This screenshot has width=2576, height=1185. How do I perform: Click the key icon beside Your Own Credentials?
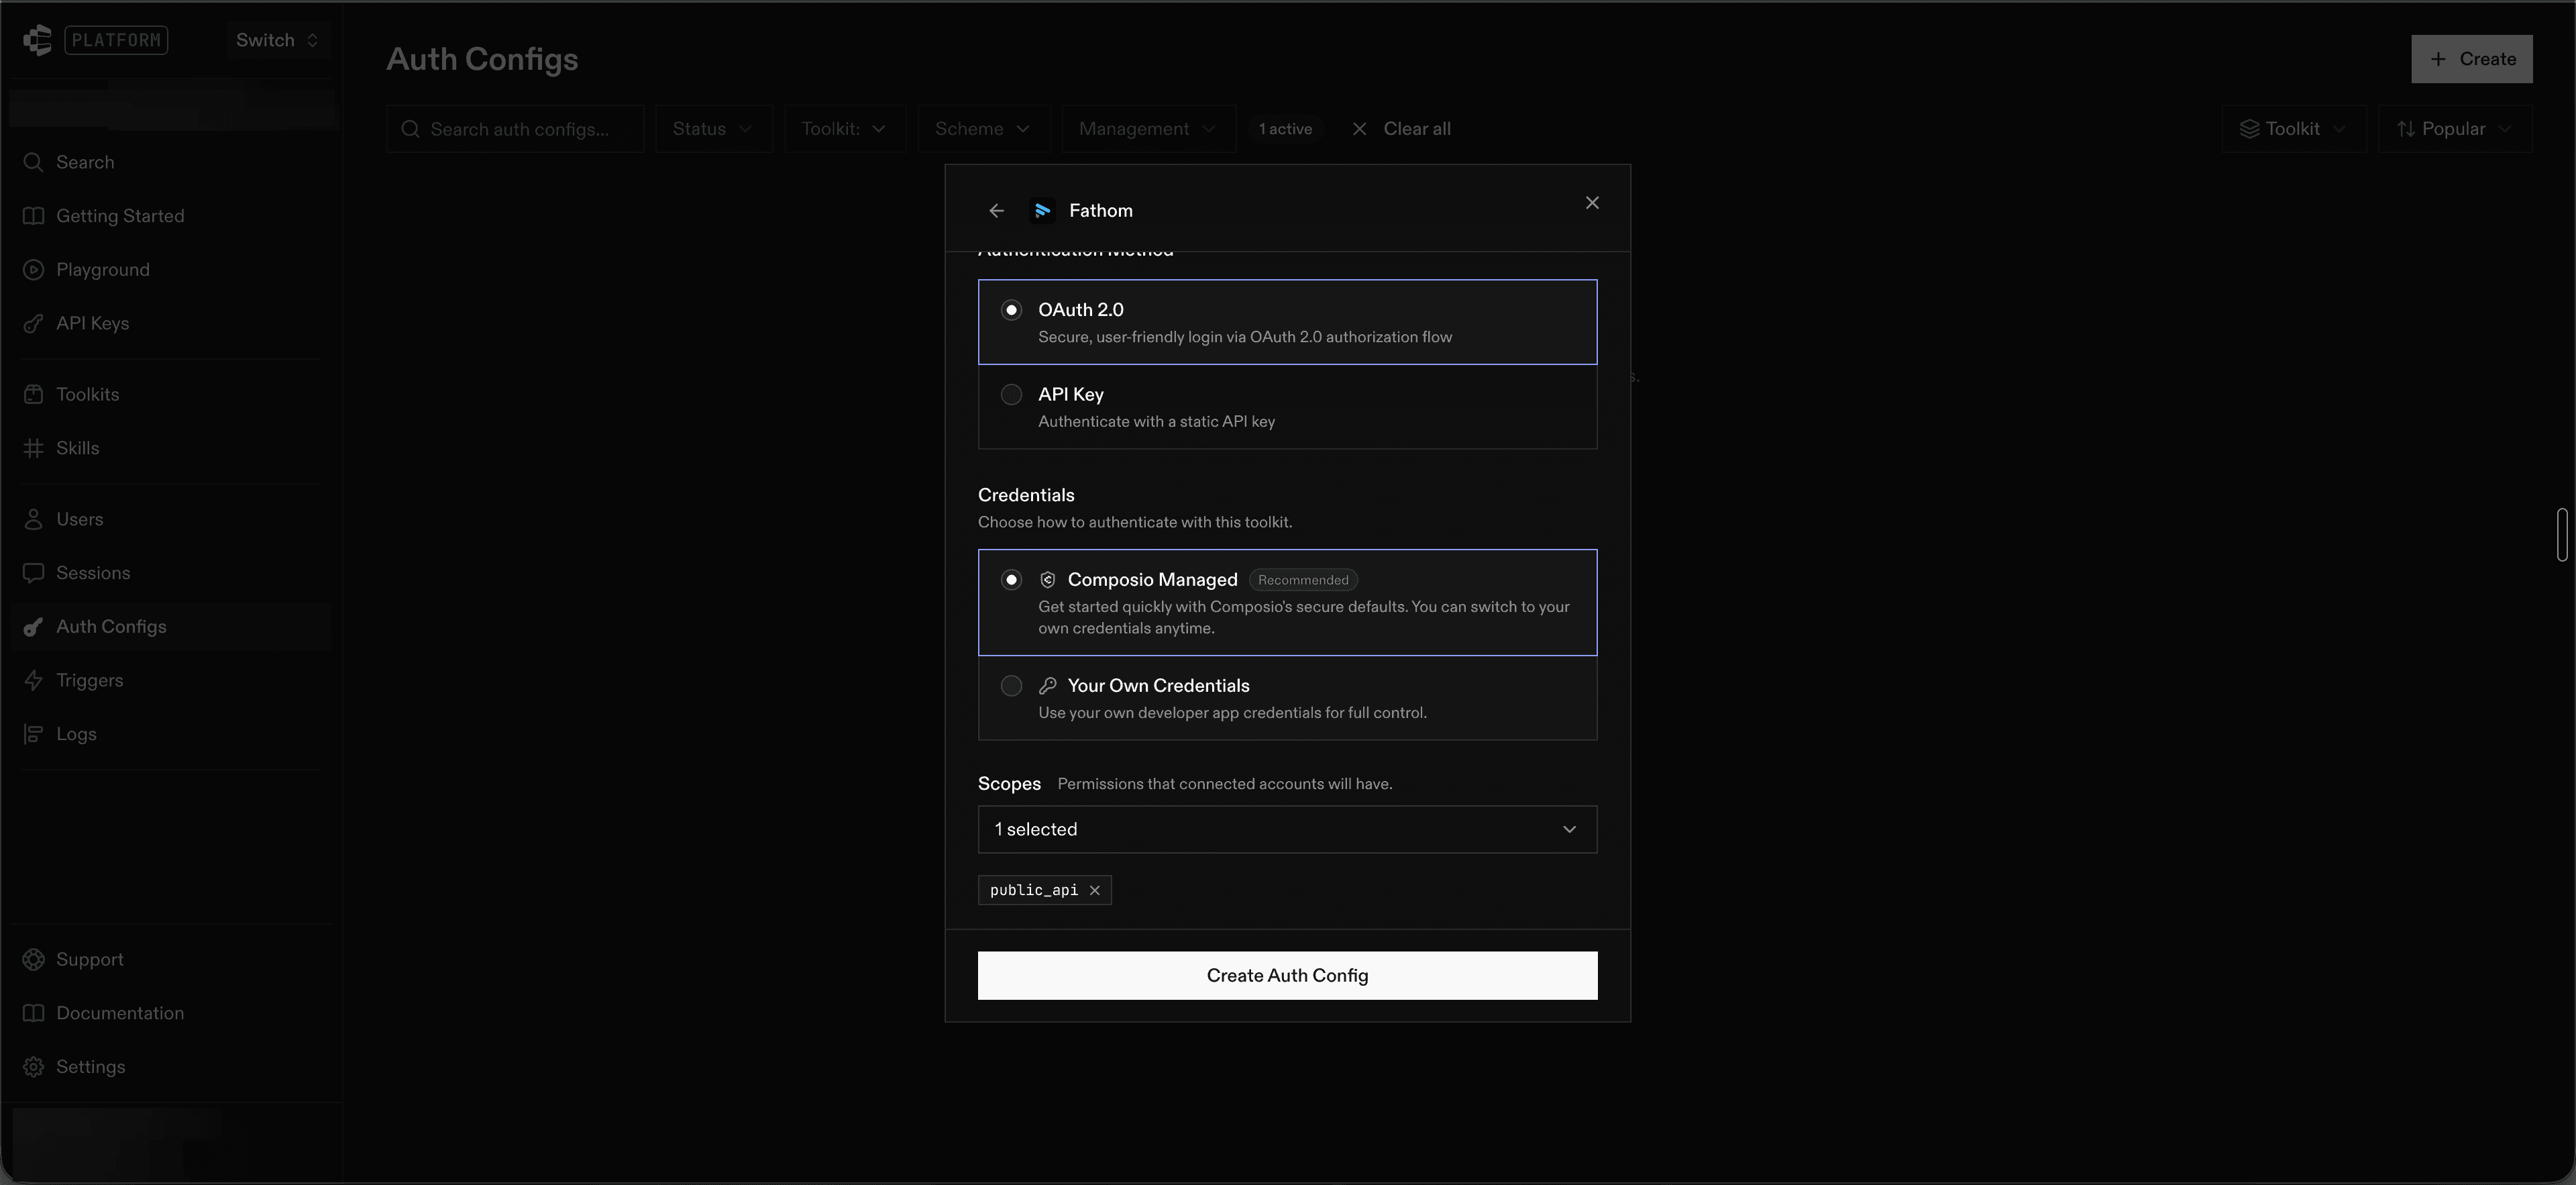1047,686
